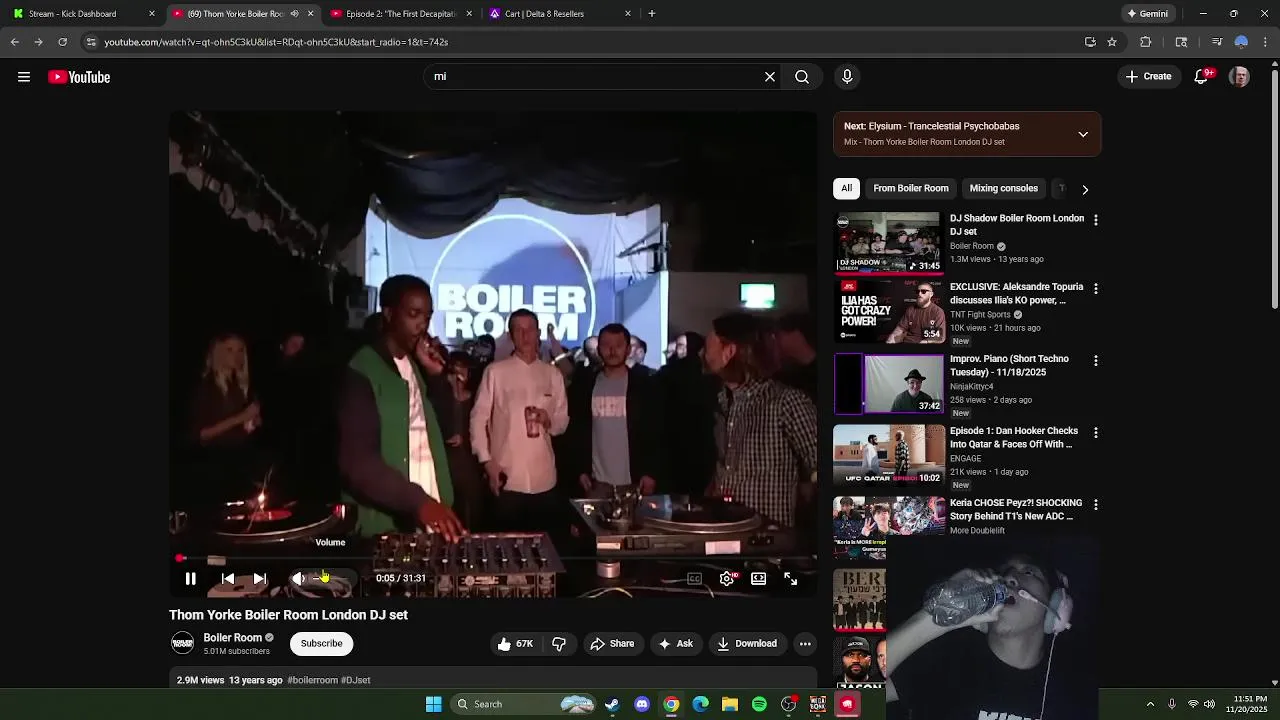This screenshot has height=720, width=1280.
Task: Open the YouTube guide hamburger menu
Action: click(x=24, y=77)
